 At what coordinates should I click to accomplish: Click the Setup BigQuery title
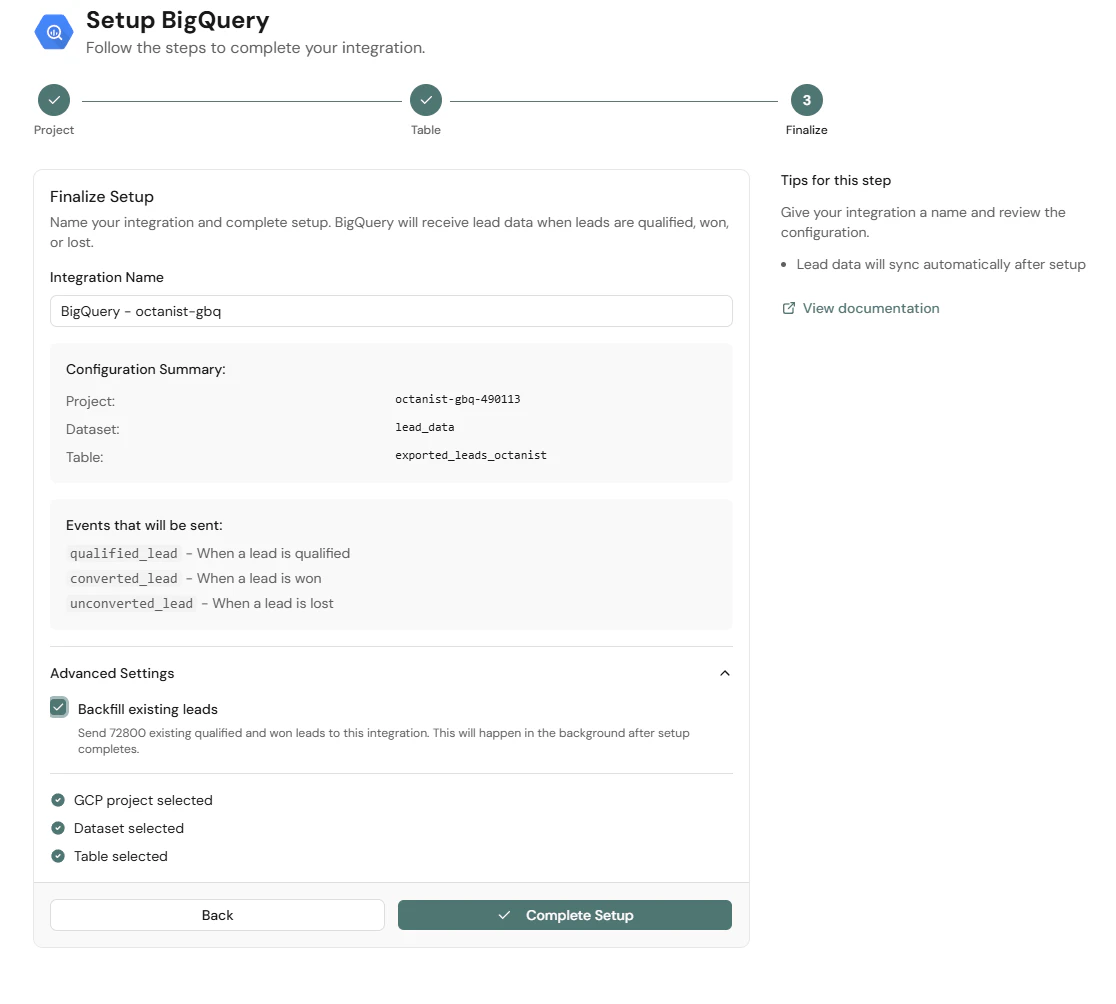coord(177,20)
